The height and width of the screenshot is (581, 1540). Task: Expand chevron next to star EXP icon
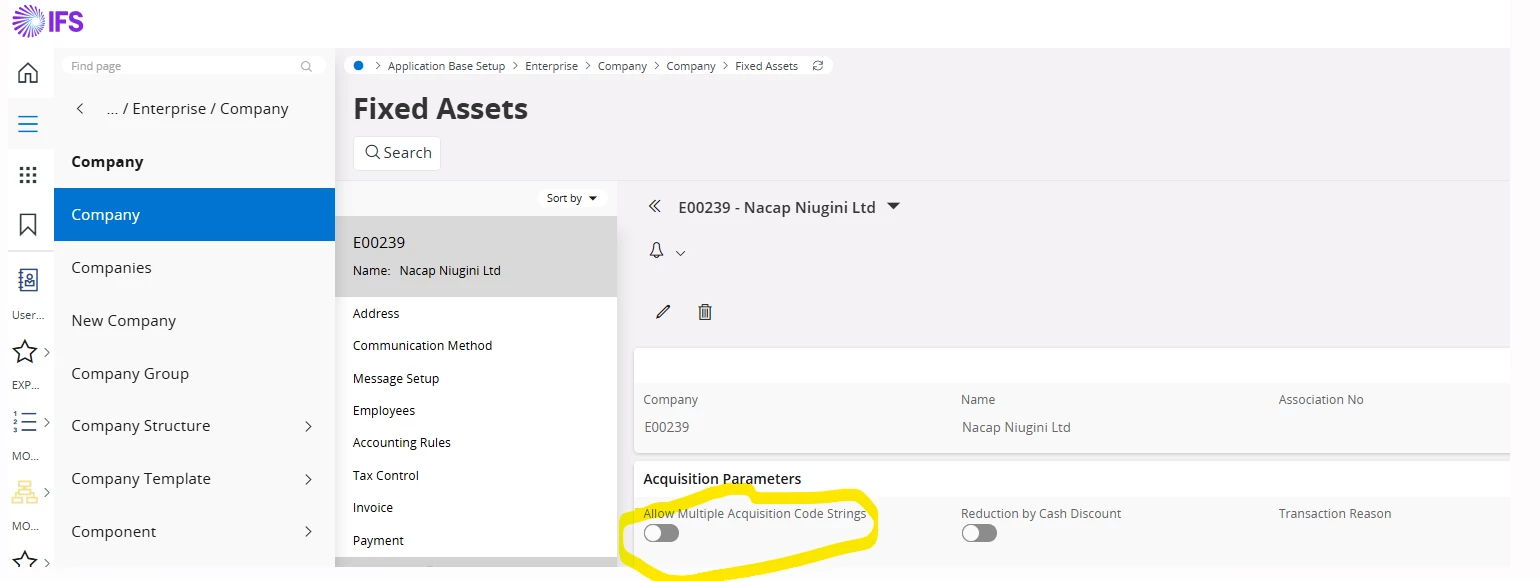47,352
